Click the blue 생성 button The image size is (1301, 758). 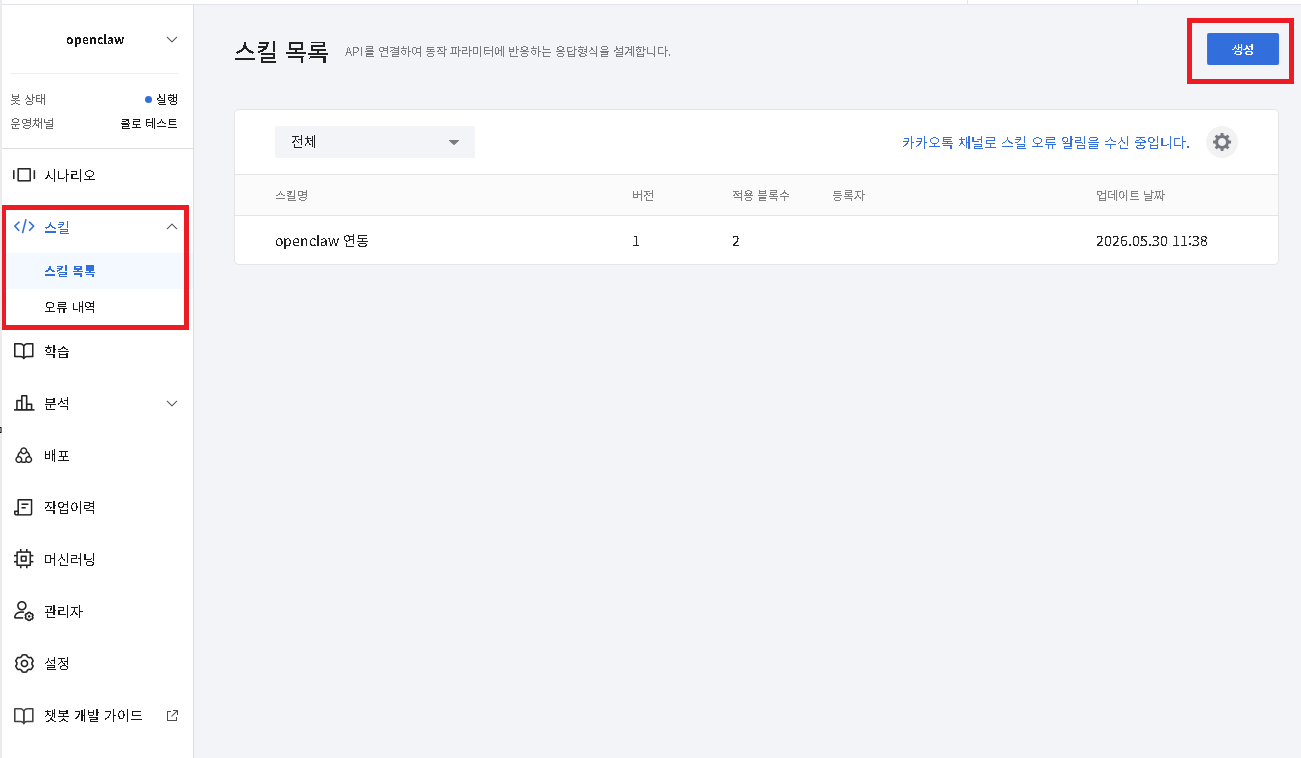[x=1242, y=49]
